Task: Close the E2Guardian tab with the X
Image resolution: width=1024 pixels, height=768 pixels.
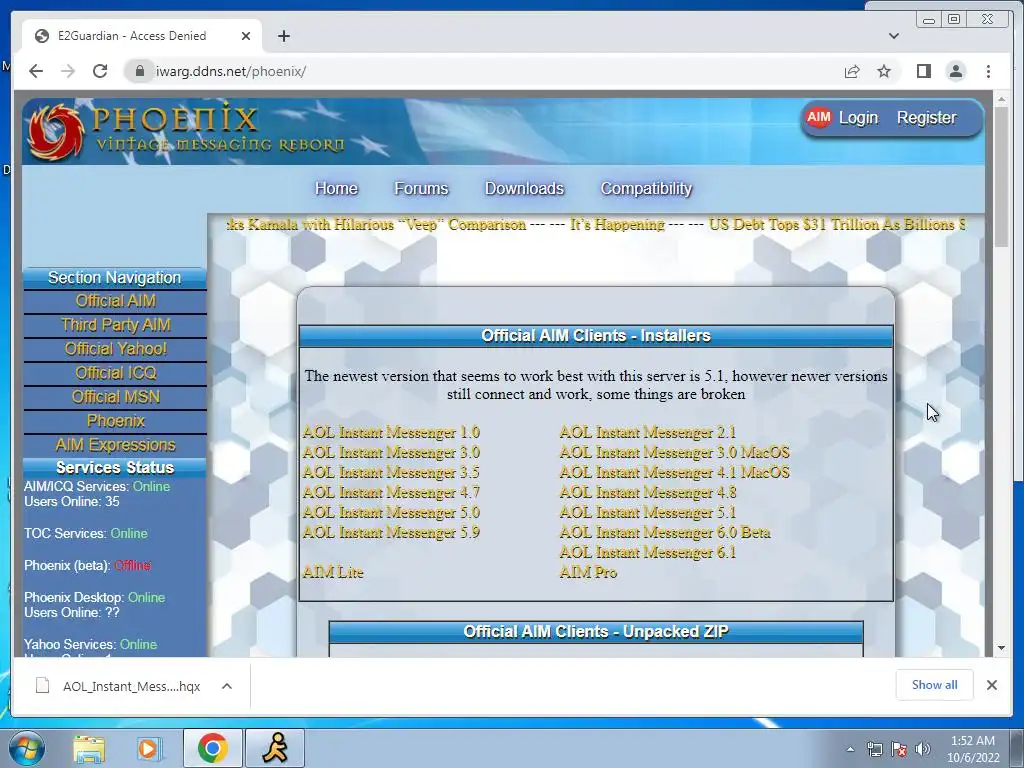Action: point(246,36)
